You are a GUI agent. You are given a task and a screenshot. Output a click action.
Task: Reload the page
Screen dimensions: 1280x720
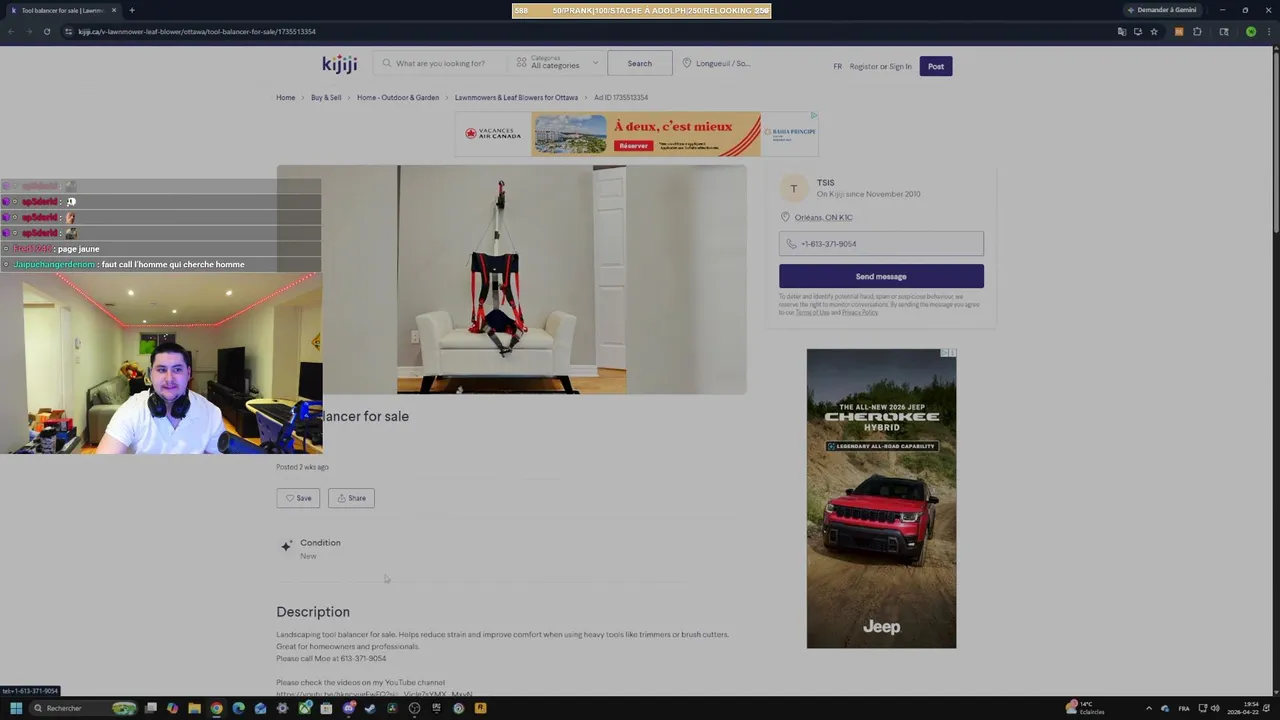[x=46, y=32]
